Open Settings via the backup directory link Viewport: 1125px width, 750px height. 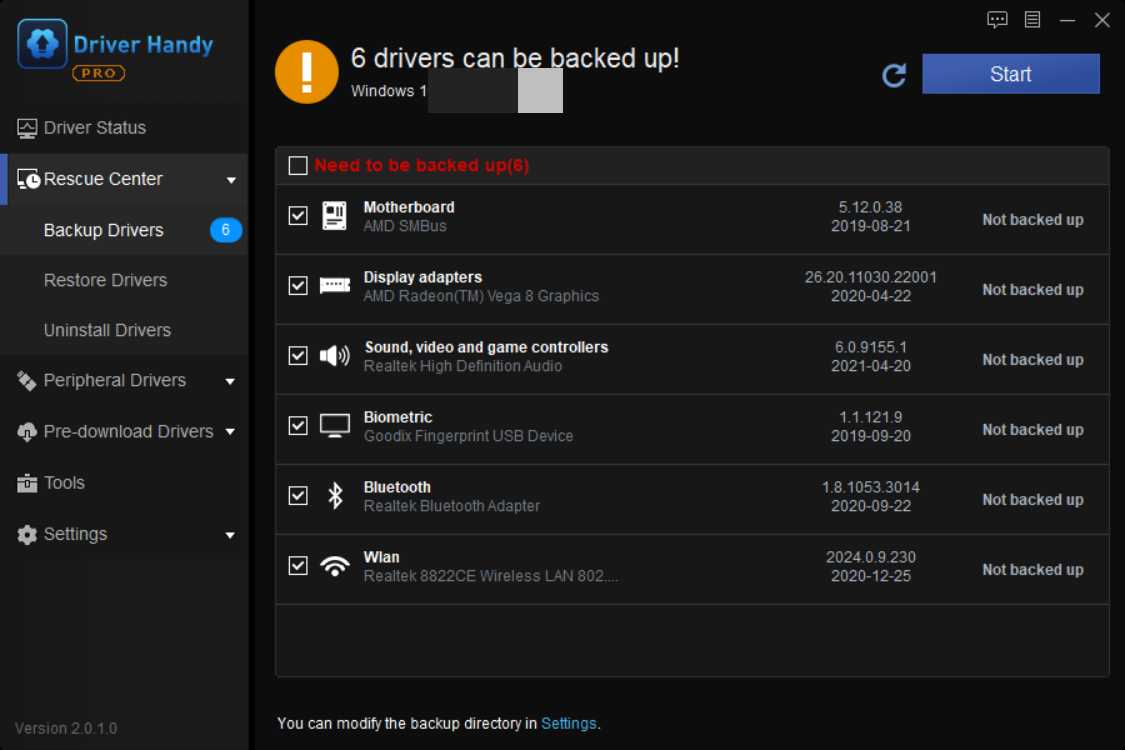(569, 723)
